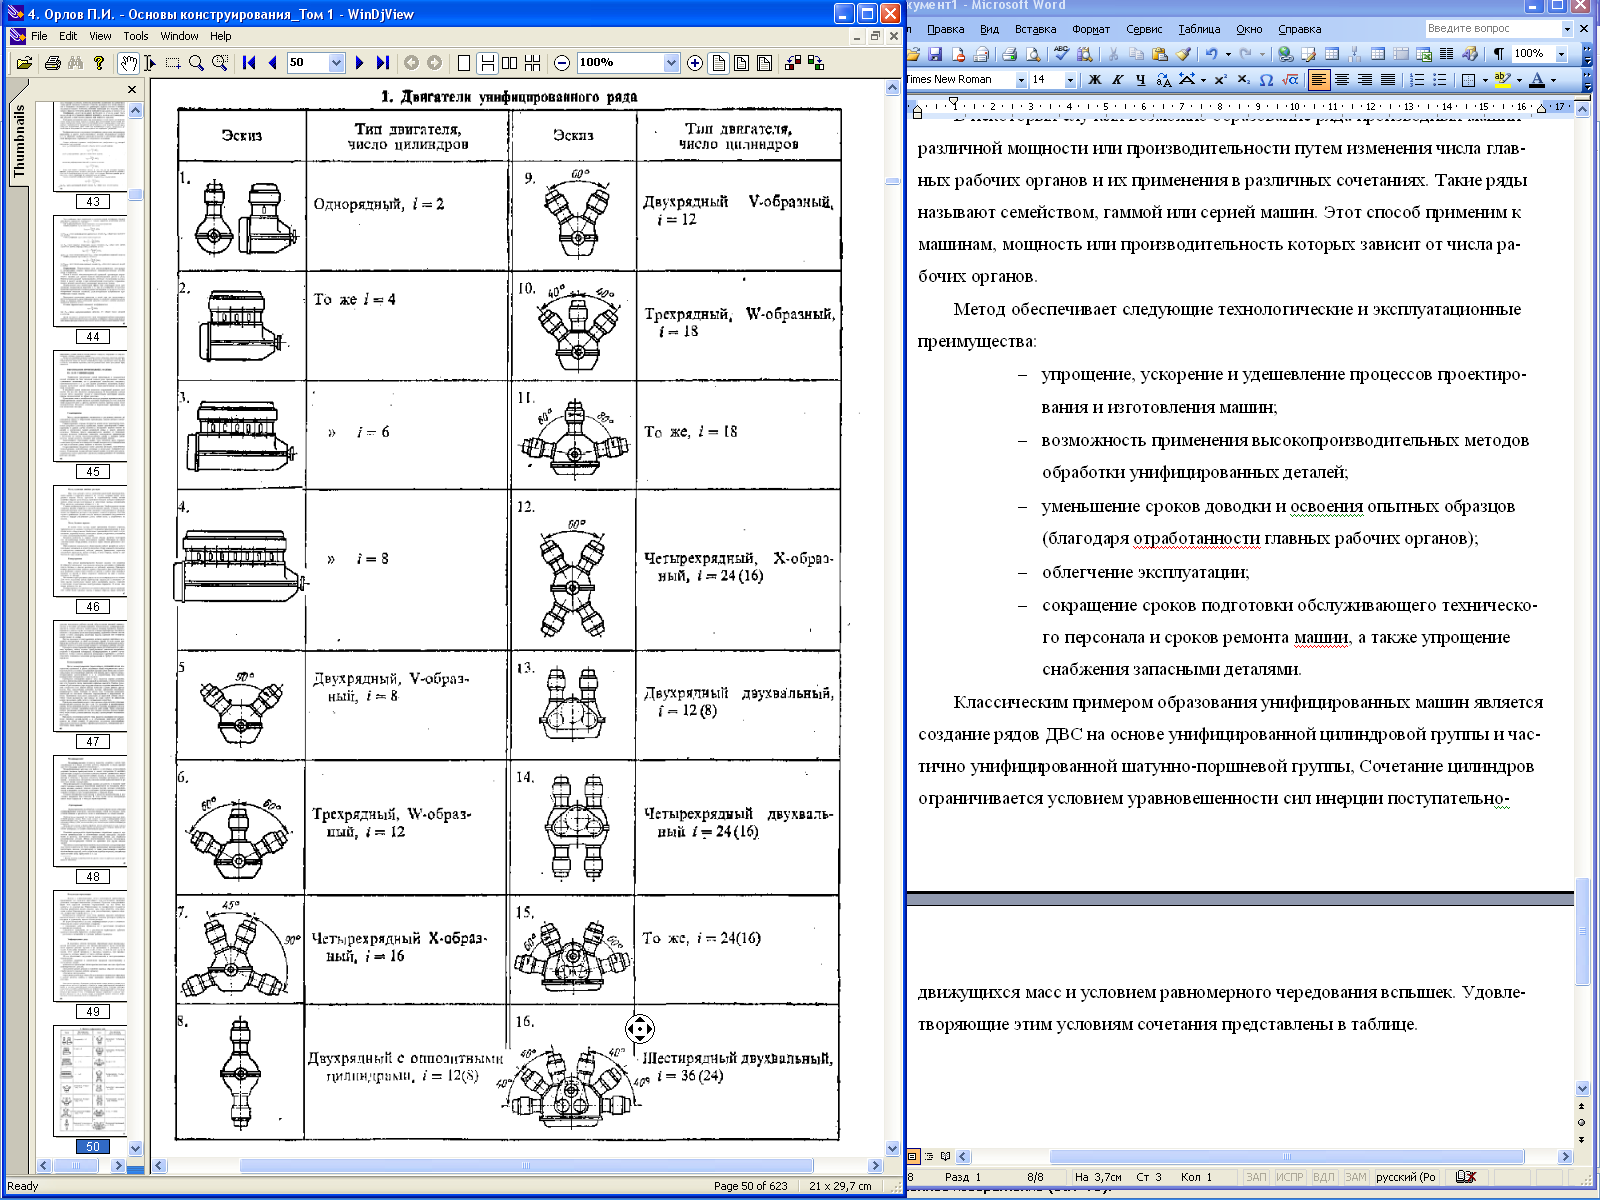Image resolution: width=1600 pixels, height=1200 pixels.
Task: Open the page number 50 dropdown
Action: (x=336, y=63)
